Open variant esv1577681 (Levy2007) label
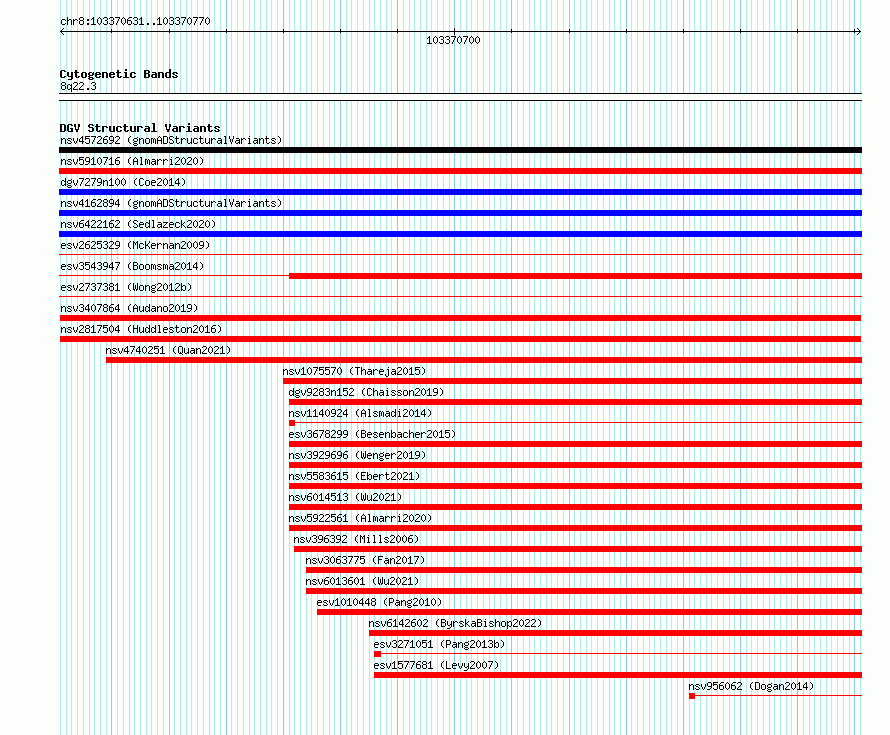The width and height of the screenshot is (890, 735). tap(436, 665)
